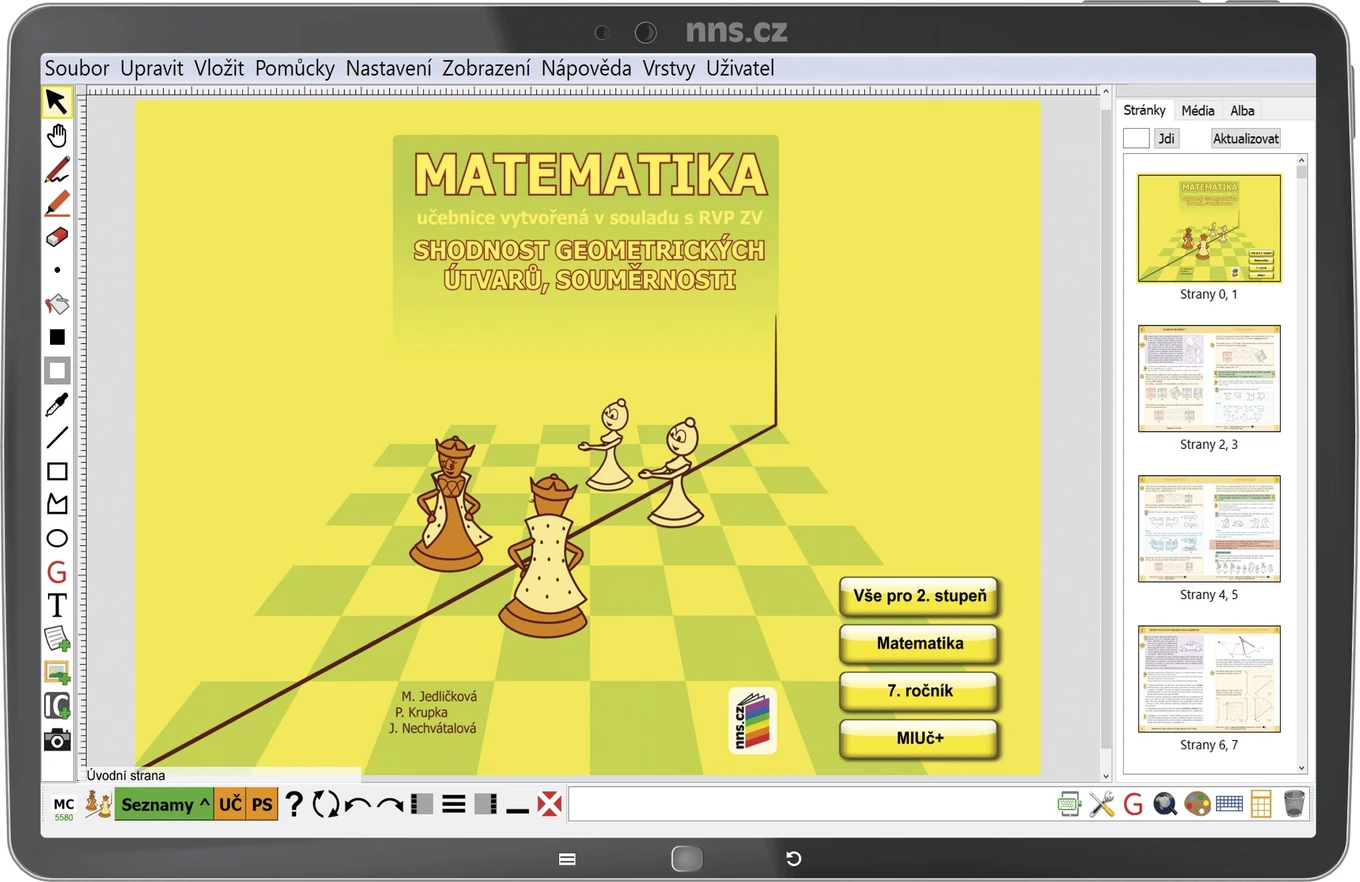Select the paint bucket fill tool

(57, 303)
